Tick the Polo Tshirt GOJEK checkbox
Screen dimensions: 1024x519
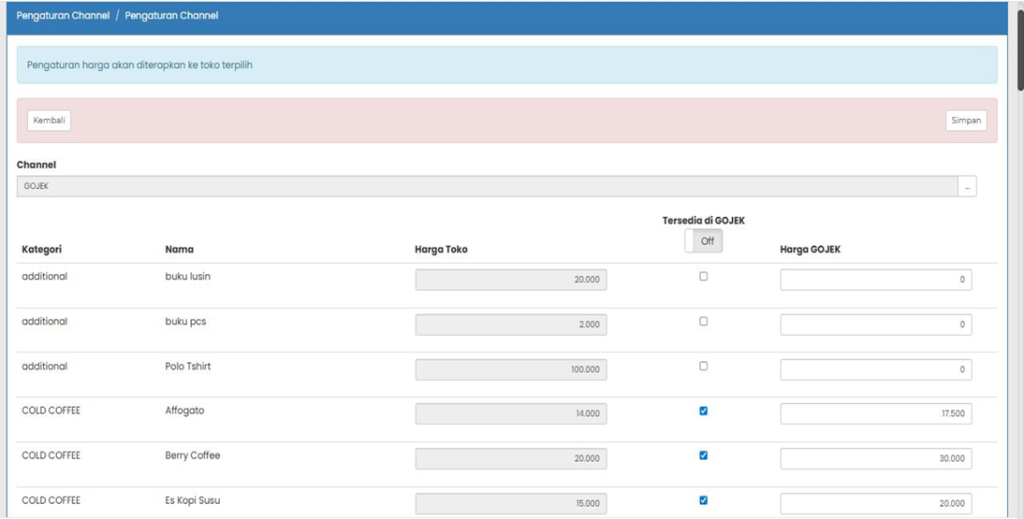point(703,366)
